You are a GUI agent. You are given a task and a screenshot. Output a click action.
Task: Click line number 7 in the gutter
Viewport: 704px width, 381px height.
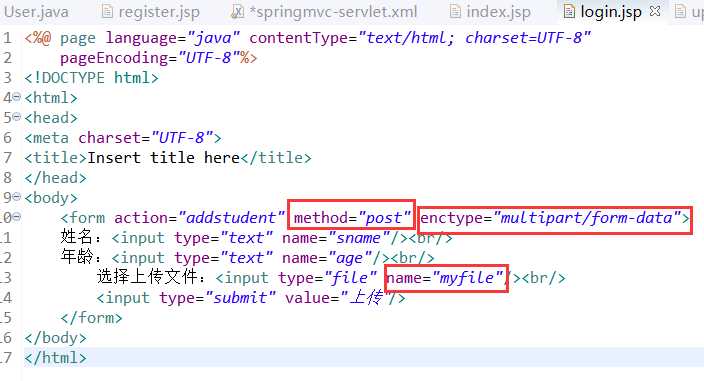tap(7, 158)
